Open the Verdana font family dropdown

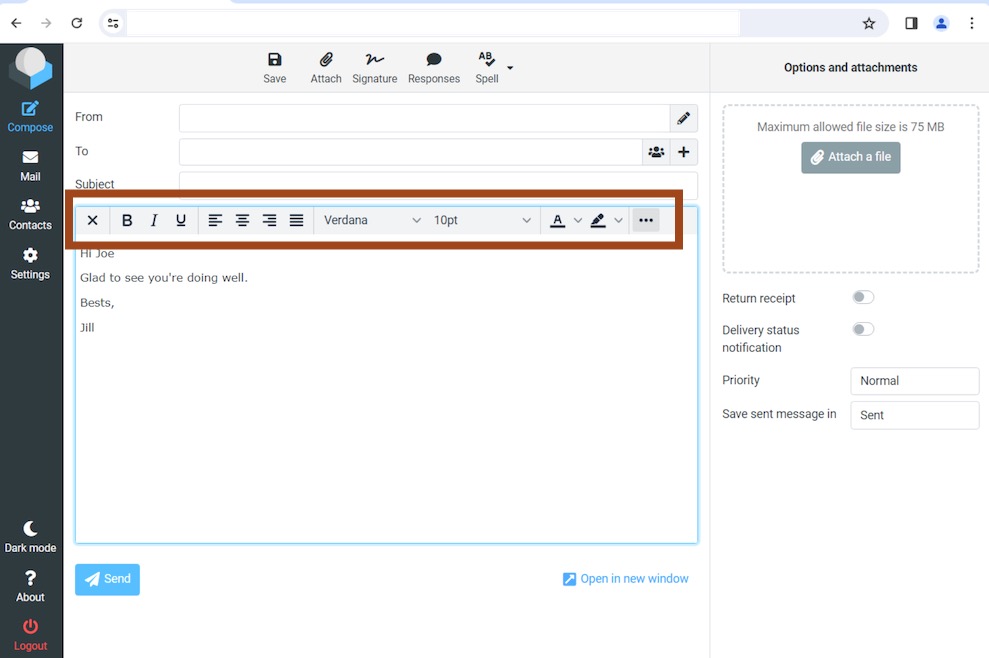(x=372, y=221)
